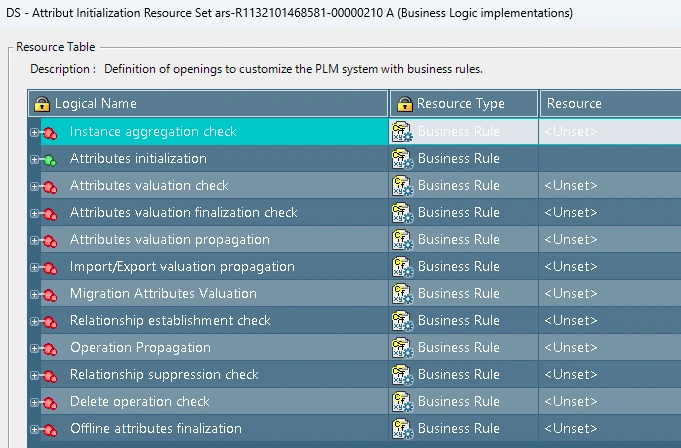Expand the Instance aggregation check node

click(x=34, y=132)
